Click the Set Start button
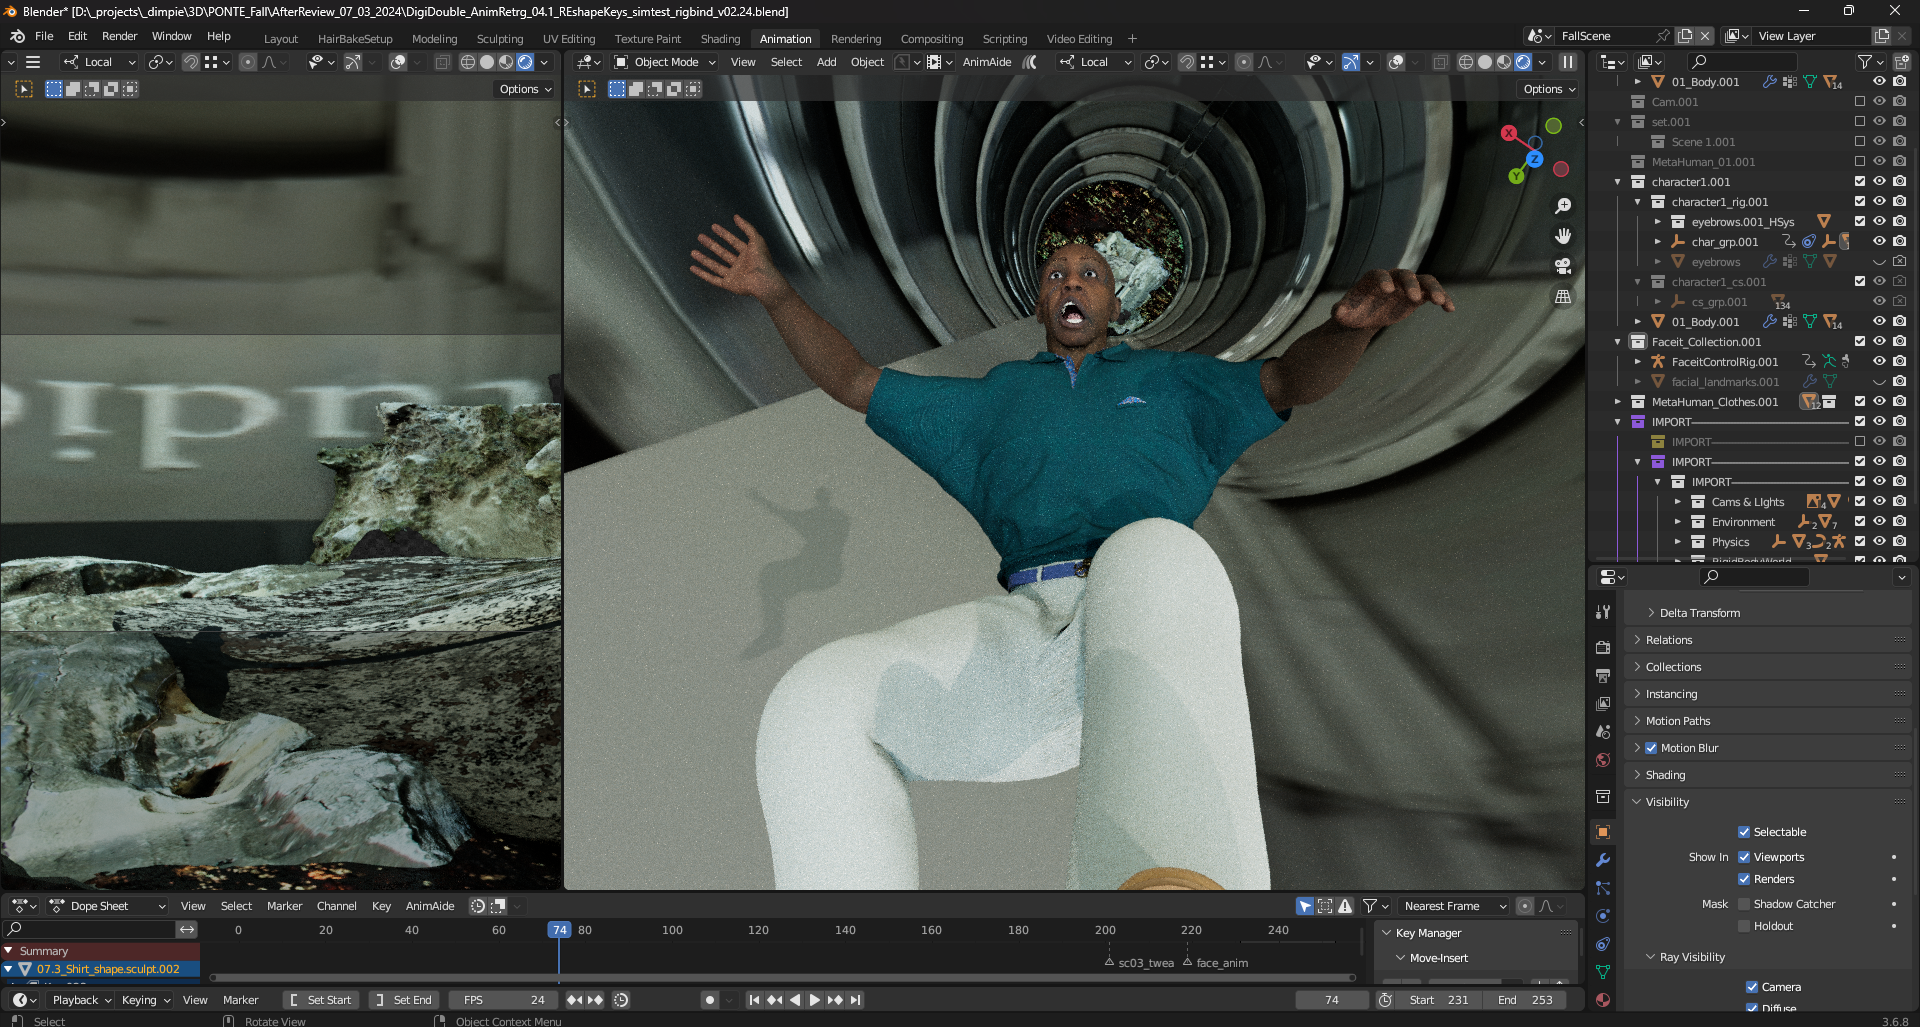Screen dimensions: 1920x1027 pos(321,1000)
